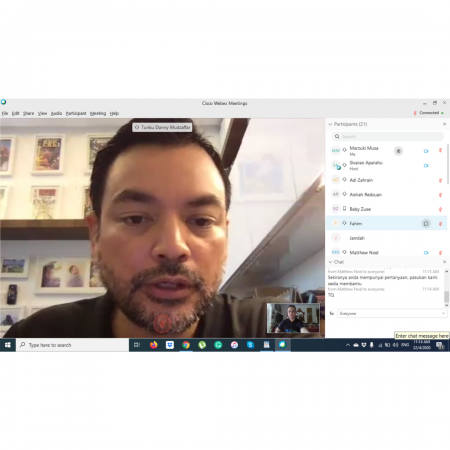Select participant Matthew Noel
Viewport: 450px width, 450px height.
386,252
